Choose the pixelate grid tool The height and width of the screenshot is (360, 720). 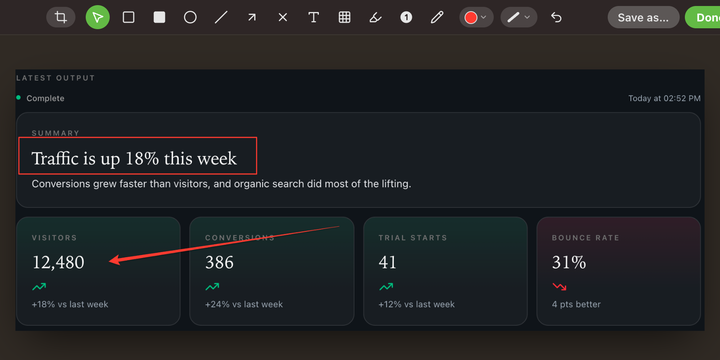344,17
